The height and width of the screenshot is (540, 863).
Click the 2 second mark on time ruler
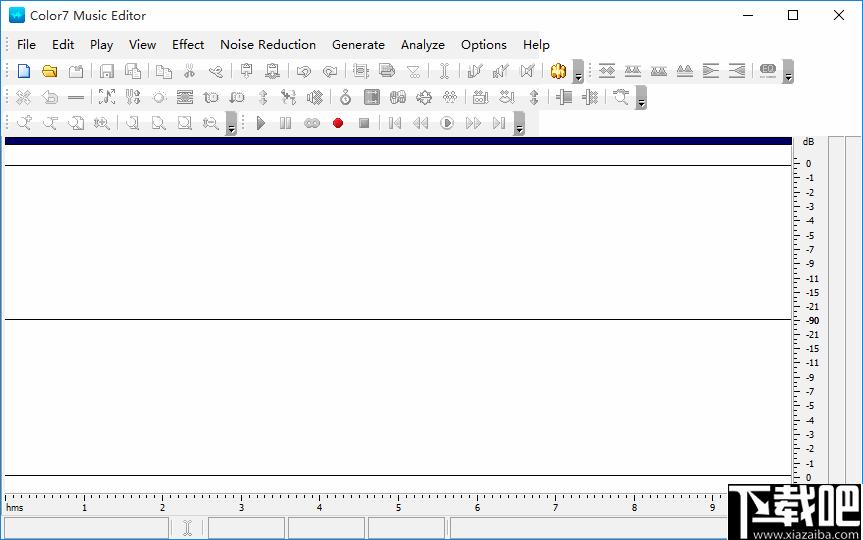(162, 507)
